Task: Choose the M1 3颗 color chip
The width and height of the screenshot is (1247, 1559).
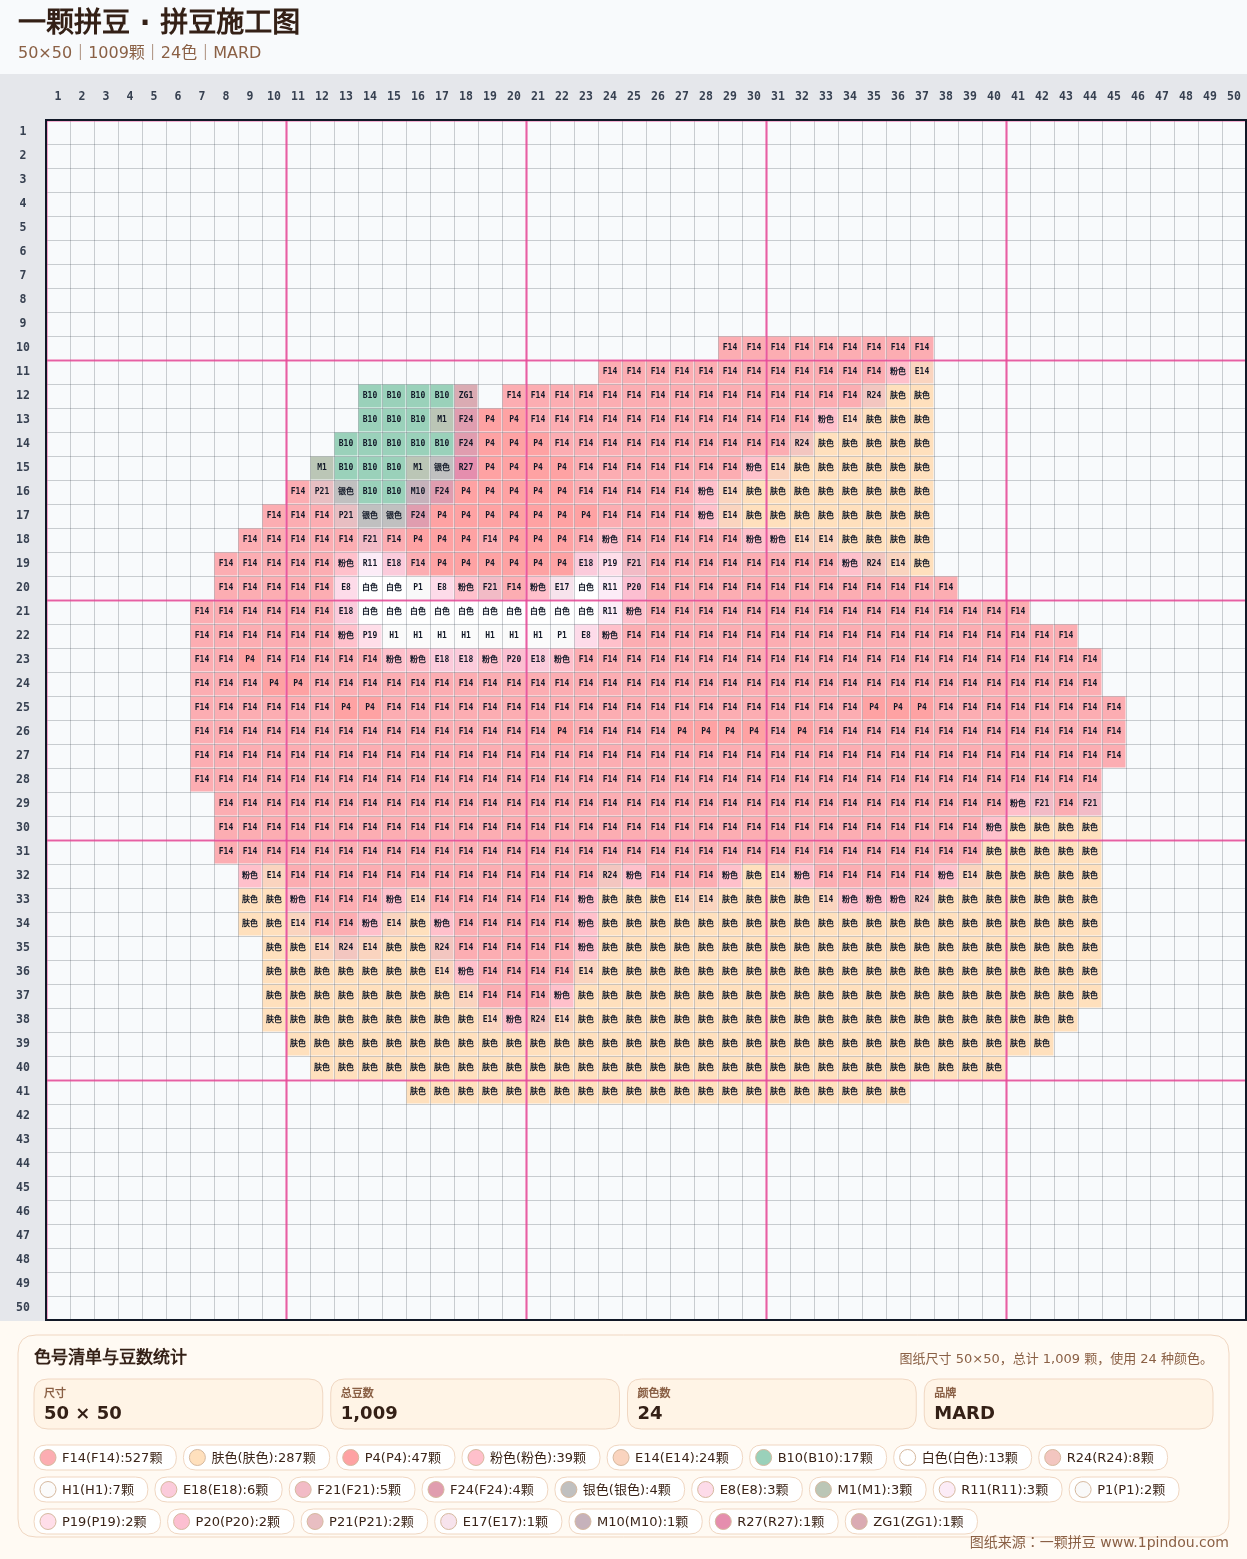Action: point(868,1489)
